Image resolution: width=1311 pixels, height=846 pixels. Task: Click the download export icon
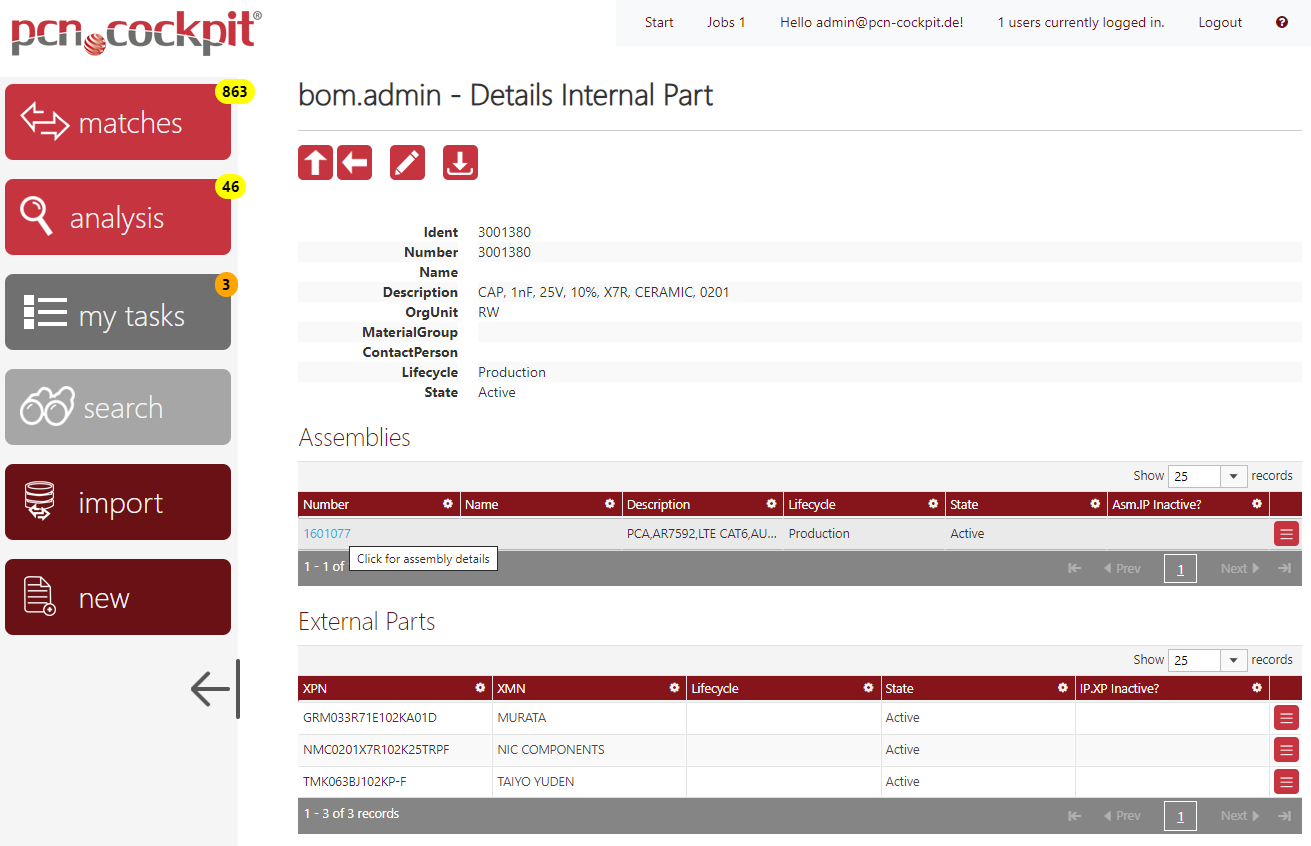click(x=460, y=163)
